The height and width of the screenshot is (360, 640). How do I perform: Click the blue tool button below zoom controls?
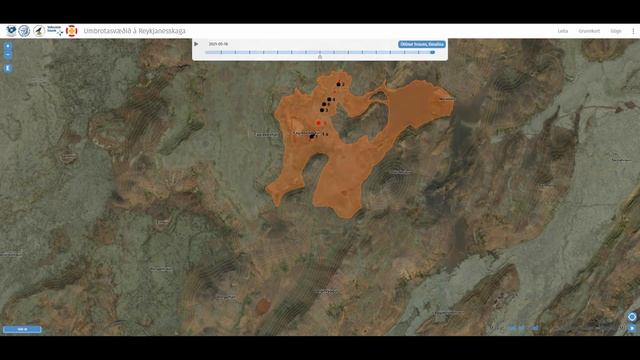point(8,68)
